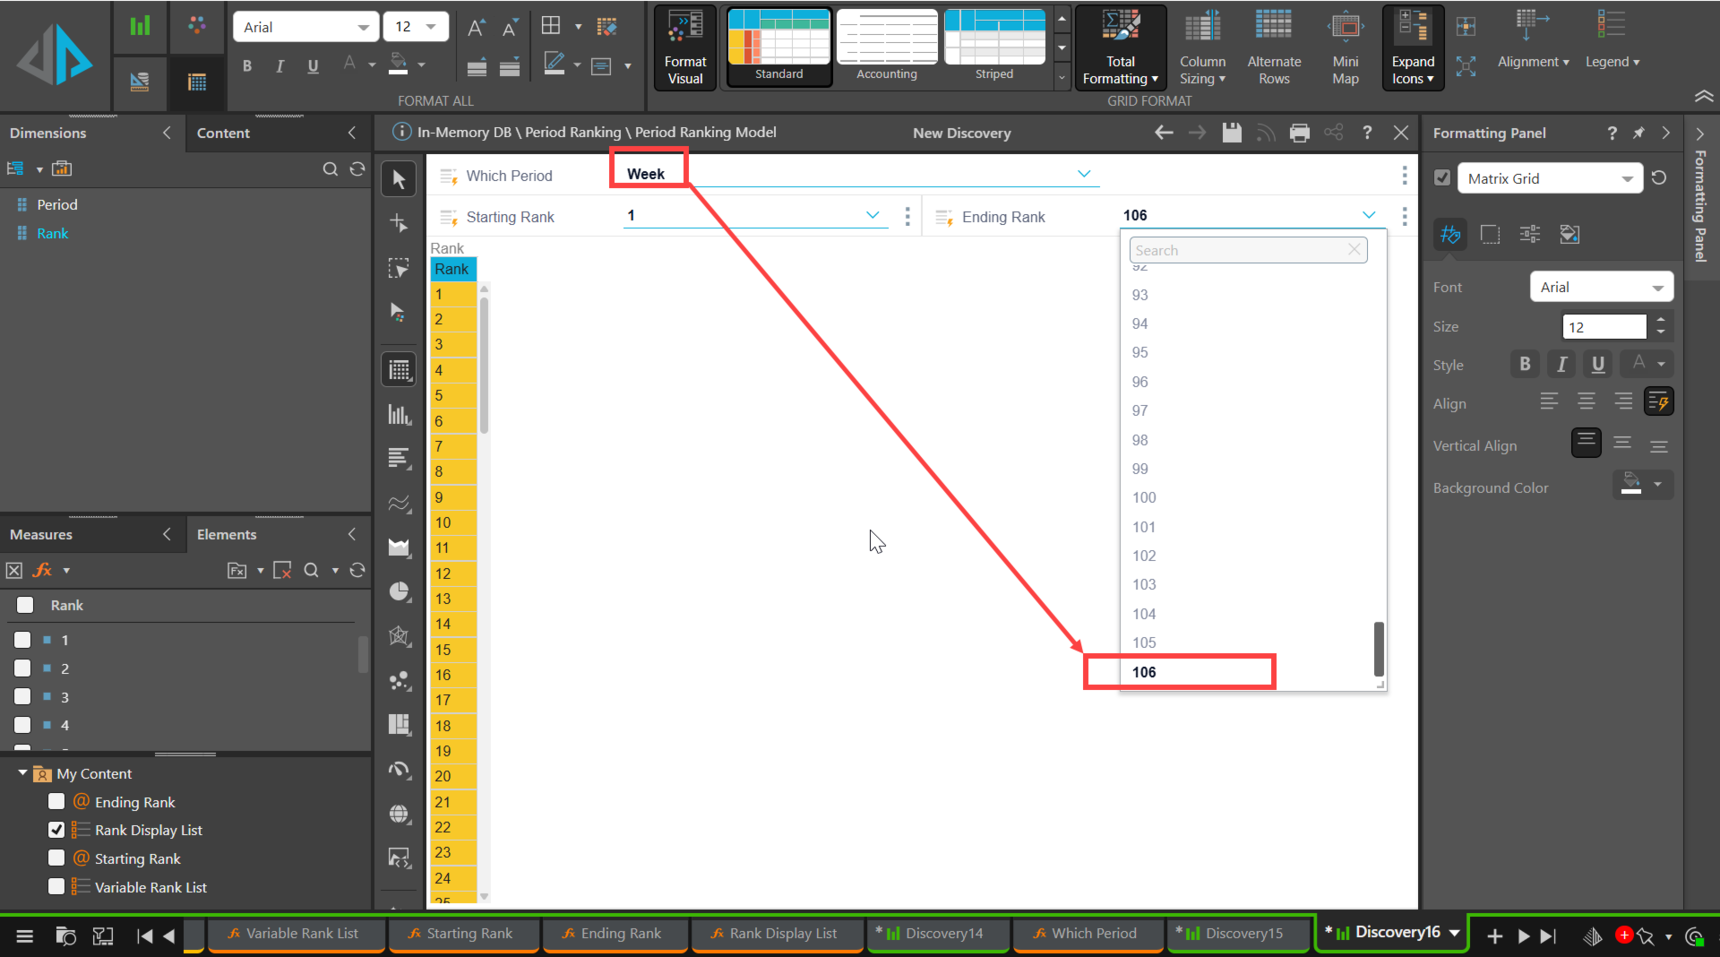Check element 1 in Rank list
The width and height of the screenshot is (1720, 957).
[22, 640]
